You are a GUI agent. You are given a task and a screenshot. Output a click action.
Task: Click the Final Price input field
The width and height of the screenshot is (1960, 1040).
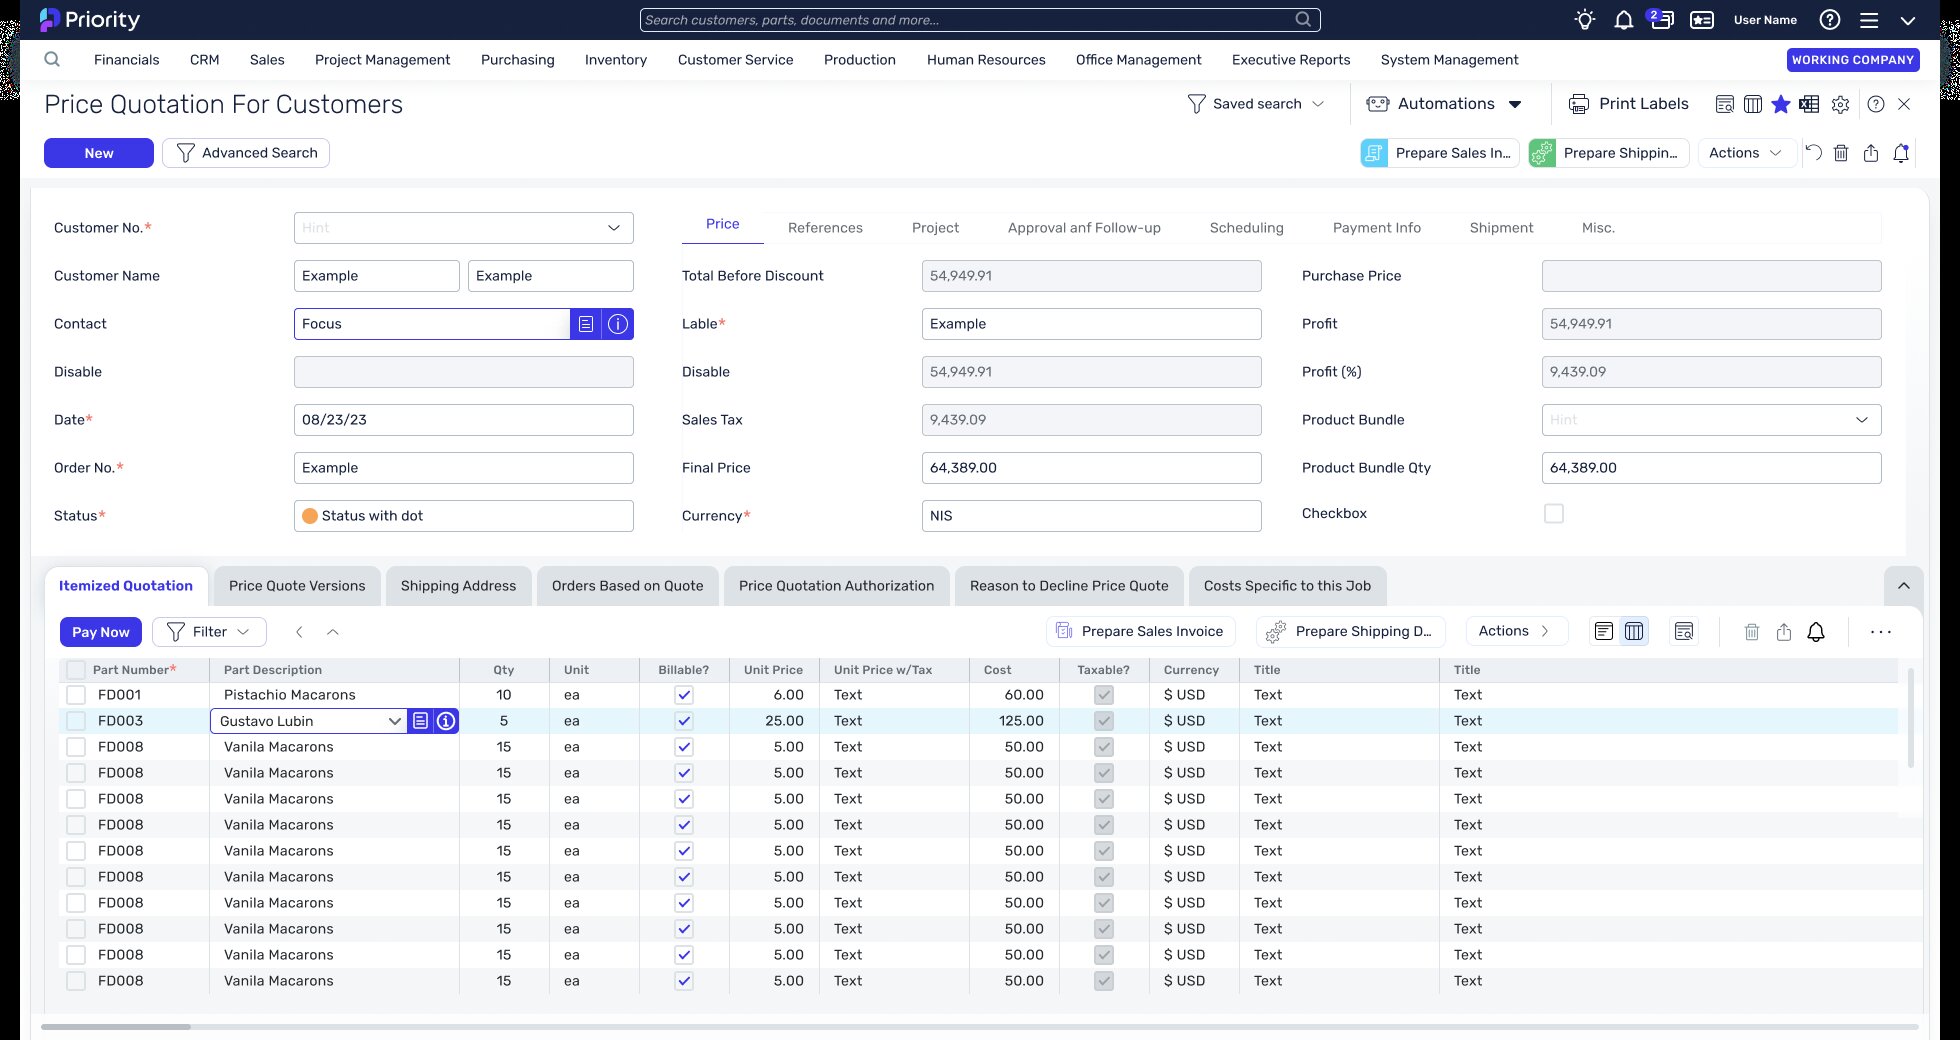(x=1091, y=468)
